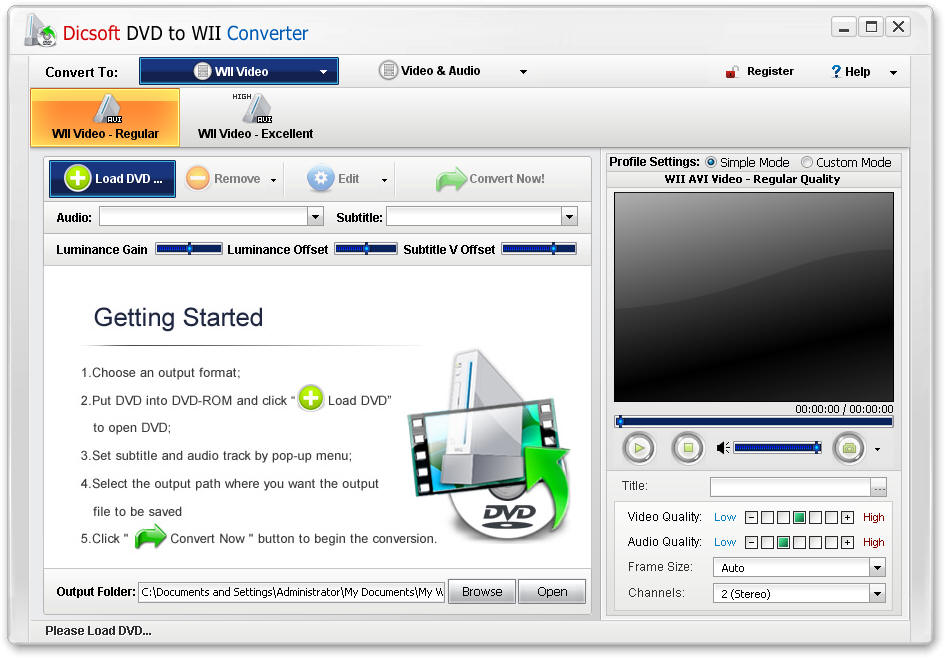Open the Channels dropdown
The width and height of the screenshot is (945, 658).
coord(878,594)
